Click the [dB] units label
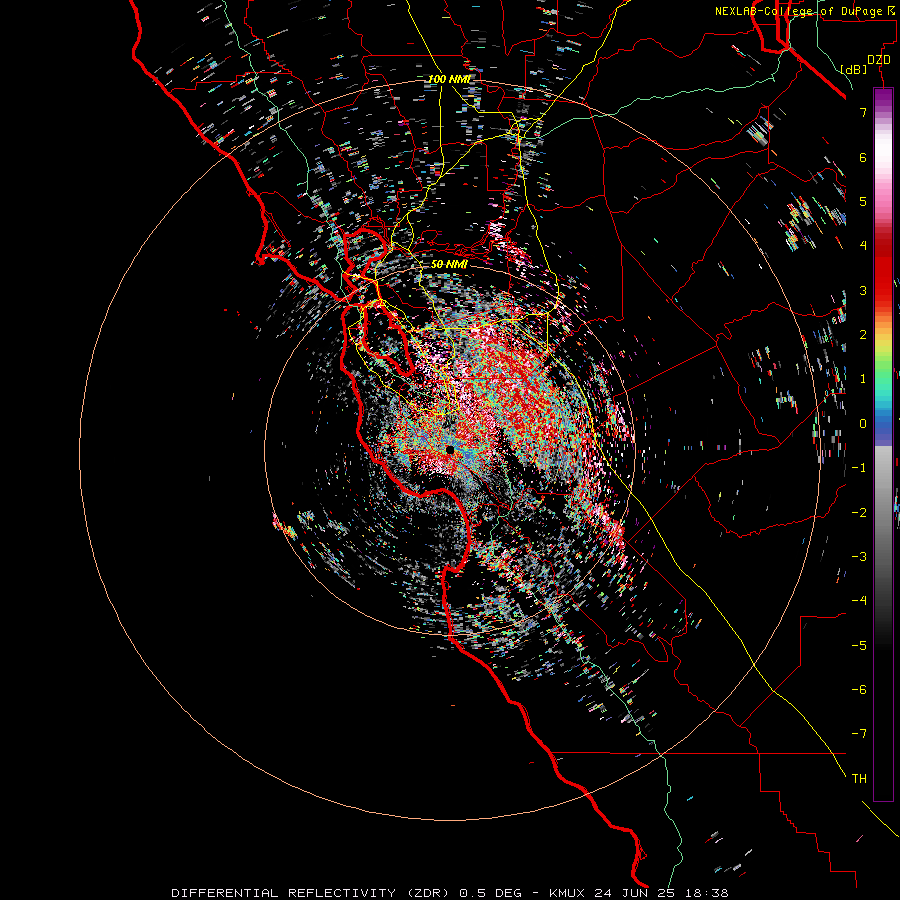 point(853,69)
